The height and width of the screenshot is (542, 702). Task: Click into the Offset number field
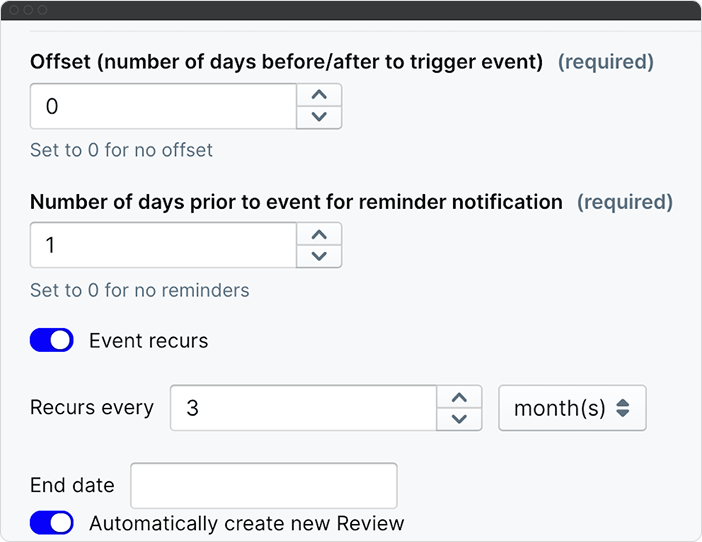pos(163,106)
